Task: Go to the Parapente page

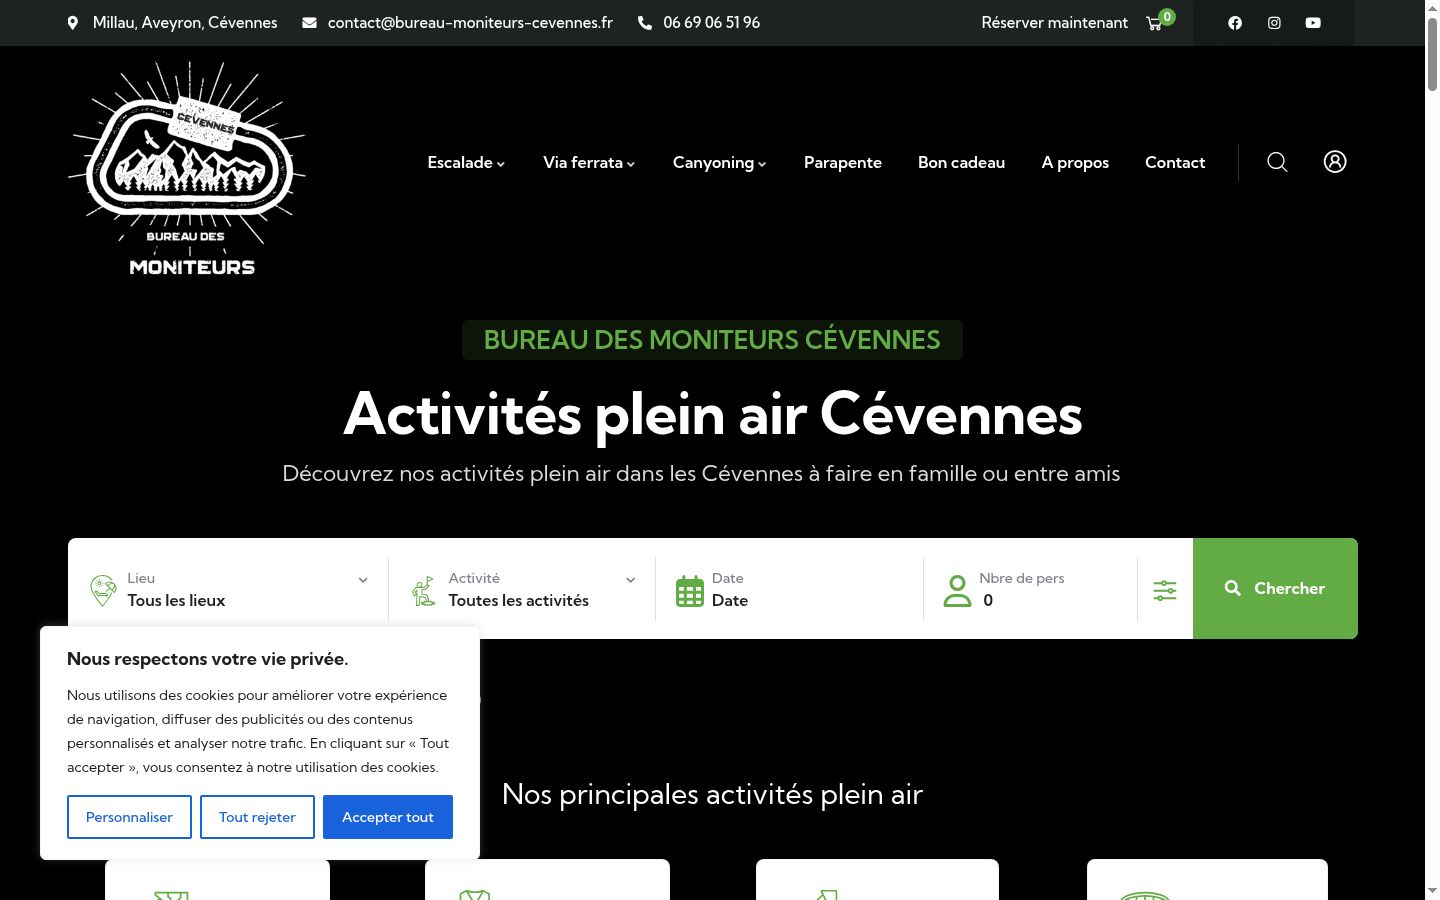Action: pos(843,162)
